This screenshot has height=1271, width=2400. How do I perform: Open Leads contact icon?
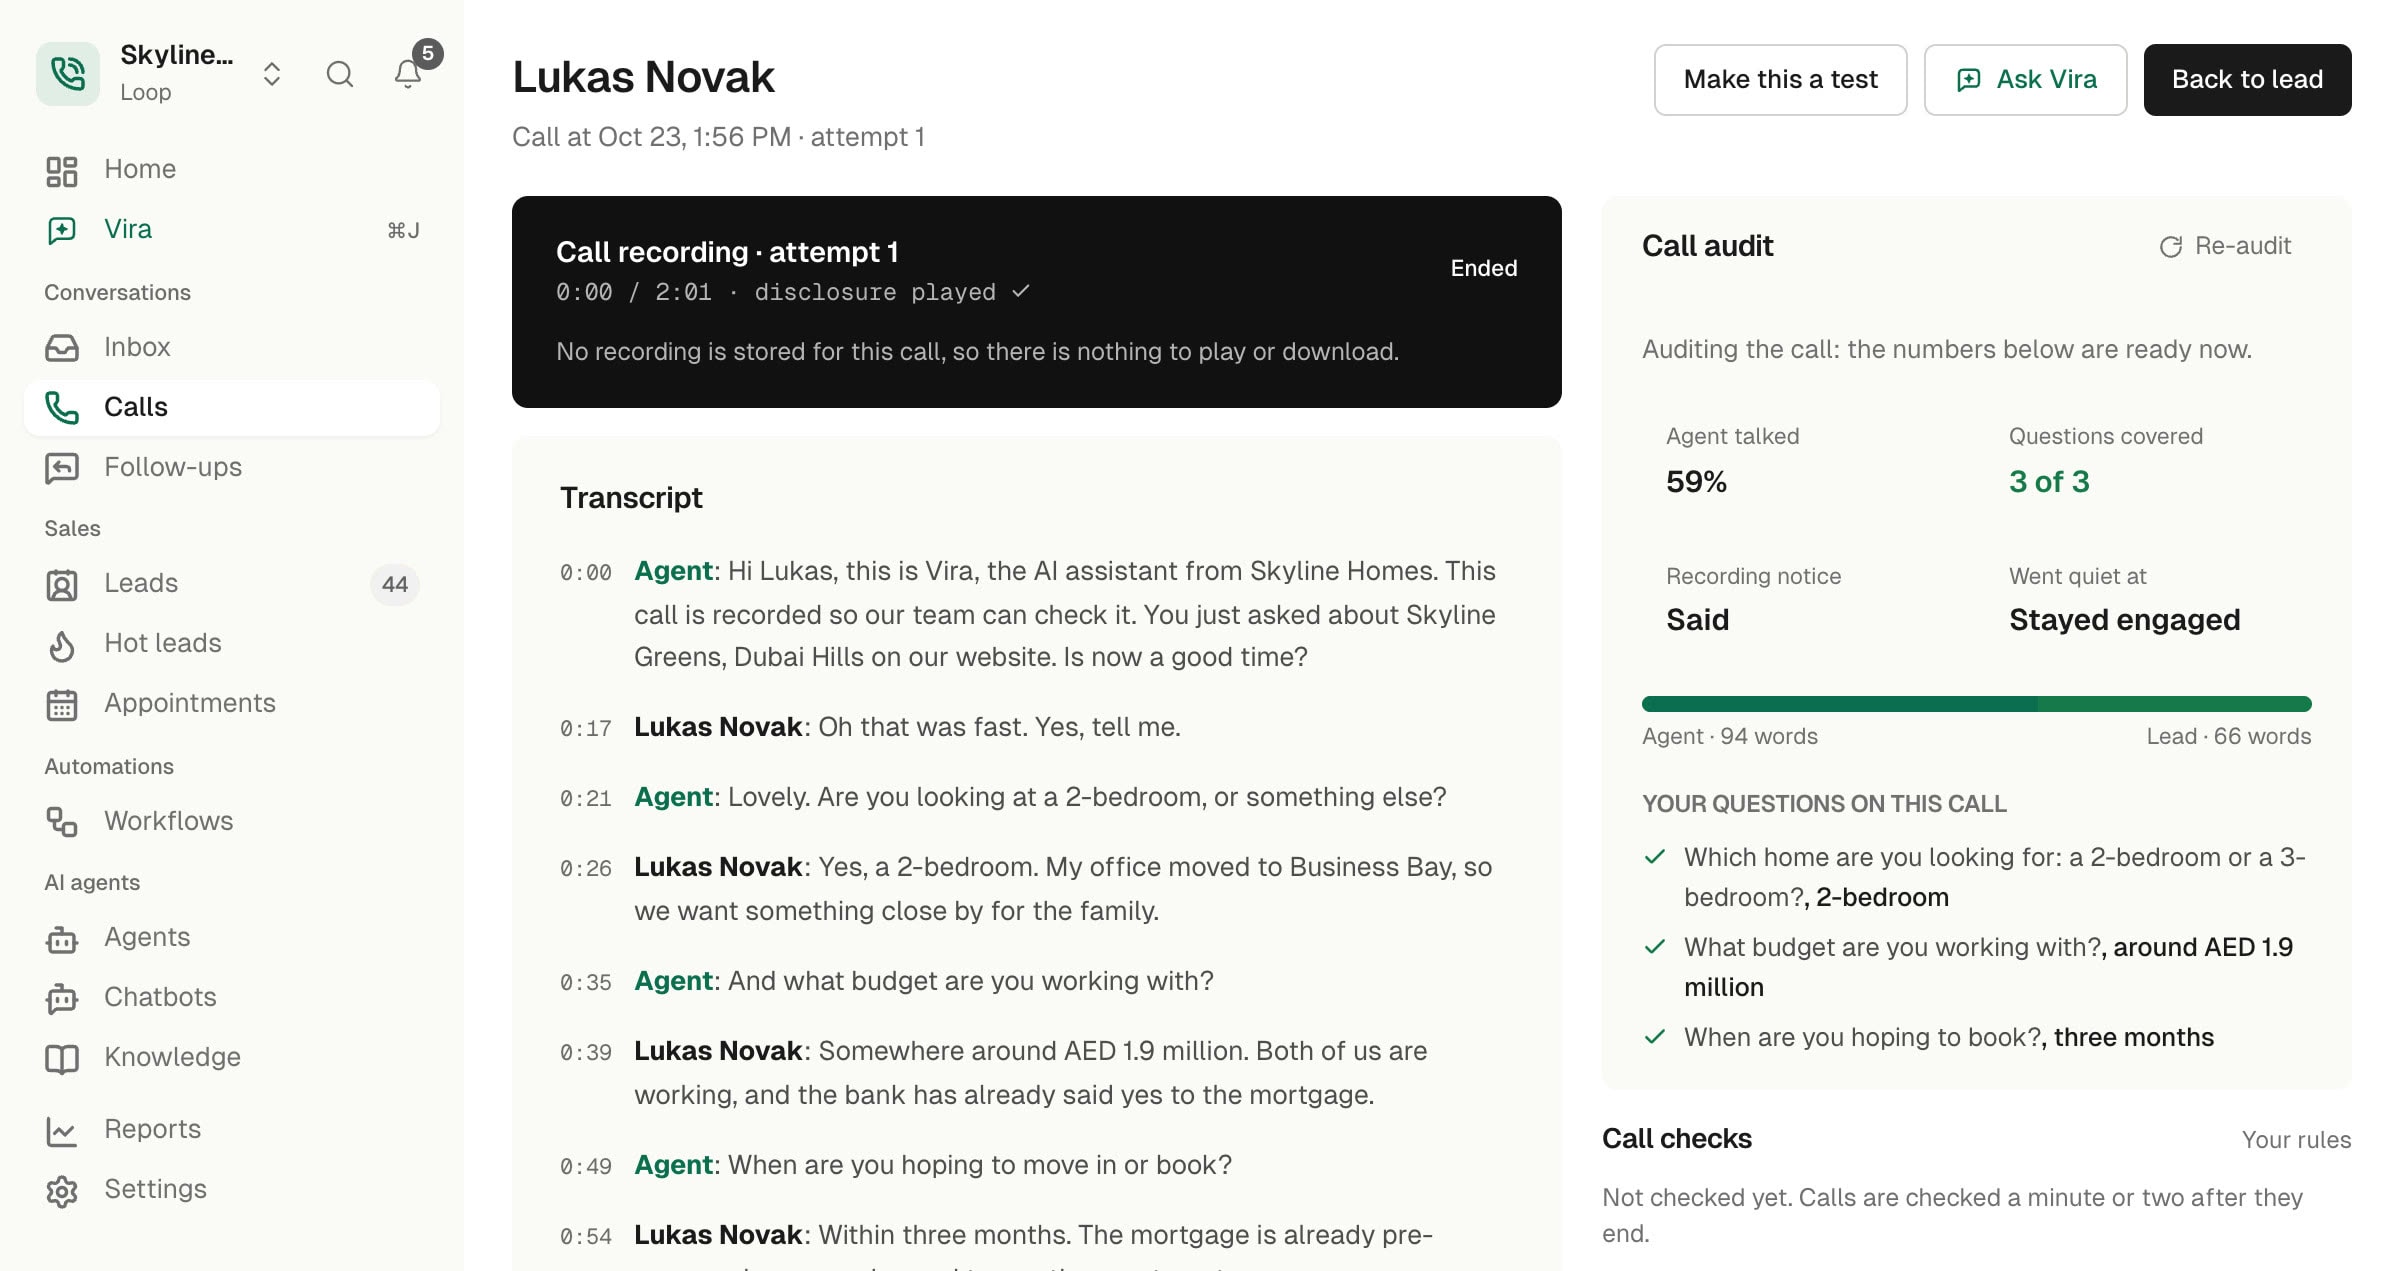point(62,584)
